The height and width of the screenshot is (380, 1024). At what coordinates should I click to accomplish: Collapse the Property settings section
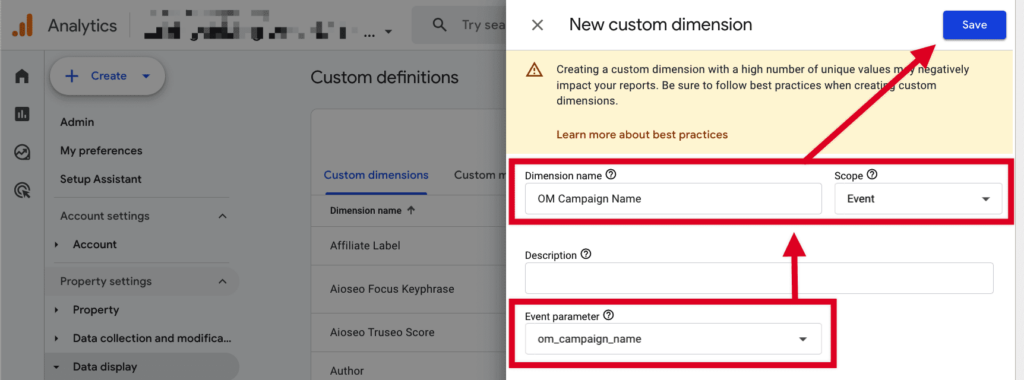pos(222,281)
